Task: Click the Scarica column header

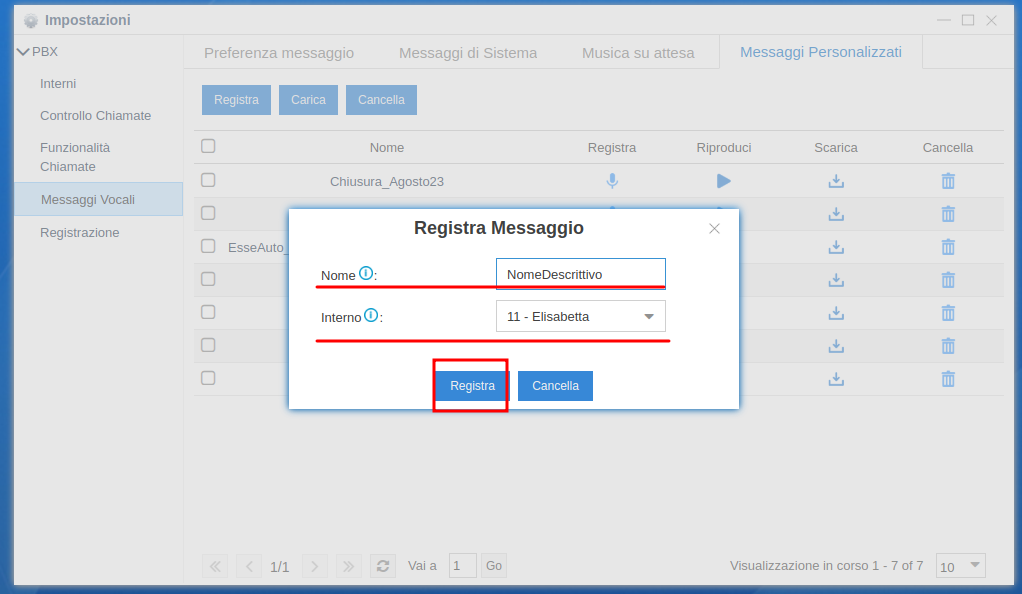Action: 836,148
